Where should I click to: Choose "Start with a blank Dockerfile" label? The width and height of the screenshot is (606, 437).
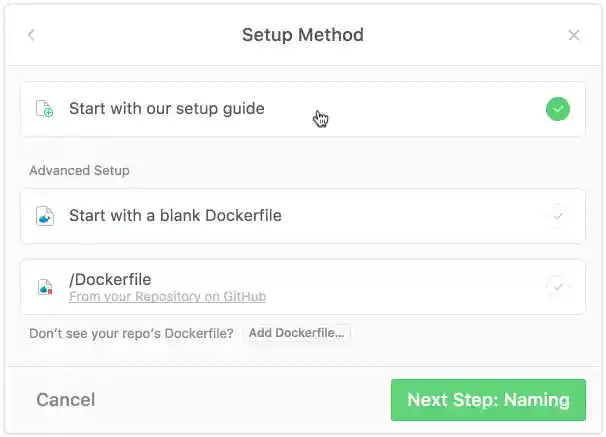coord(175,216)
